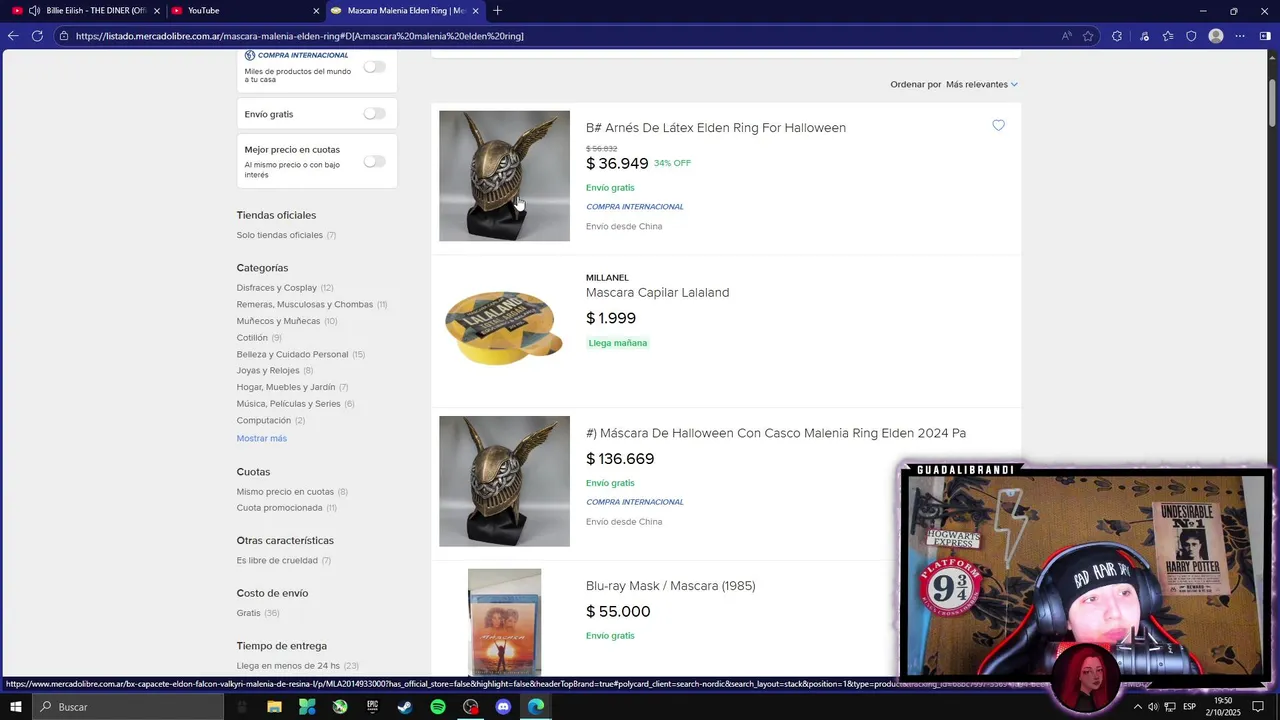The height and width of the screenshot is (720, 1280).
Task: Click the Lalaland hair mask product image
Action: pyautogui.click(x=504, y=328)
